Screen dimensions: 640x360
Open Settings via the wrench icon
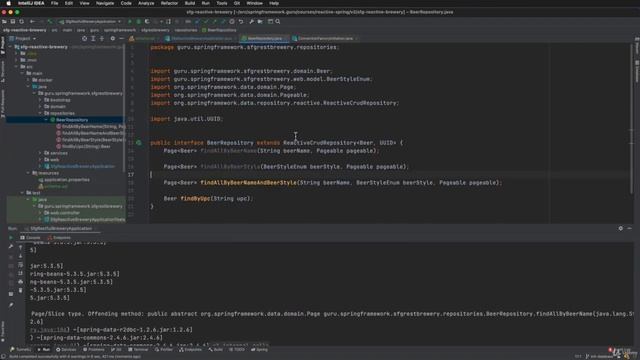pos(251,21)
